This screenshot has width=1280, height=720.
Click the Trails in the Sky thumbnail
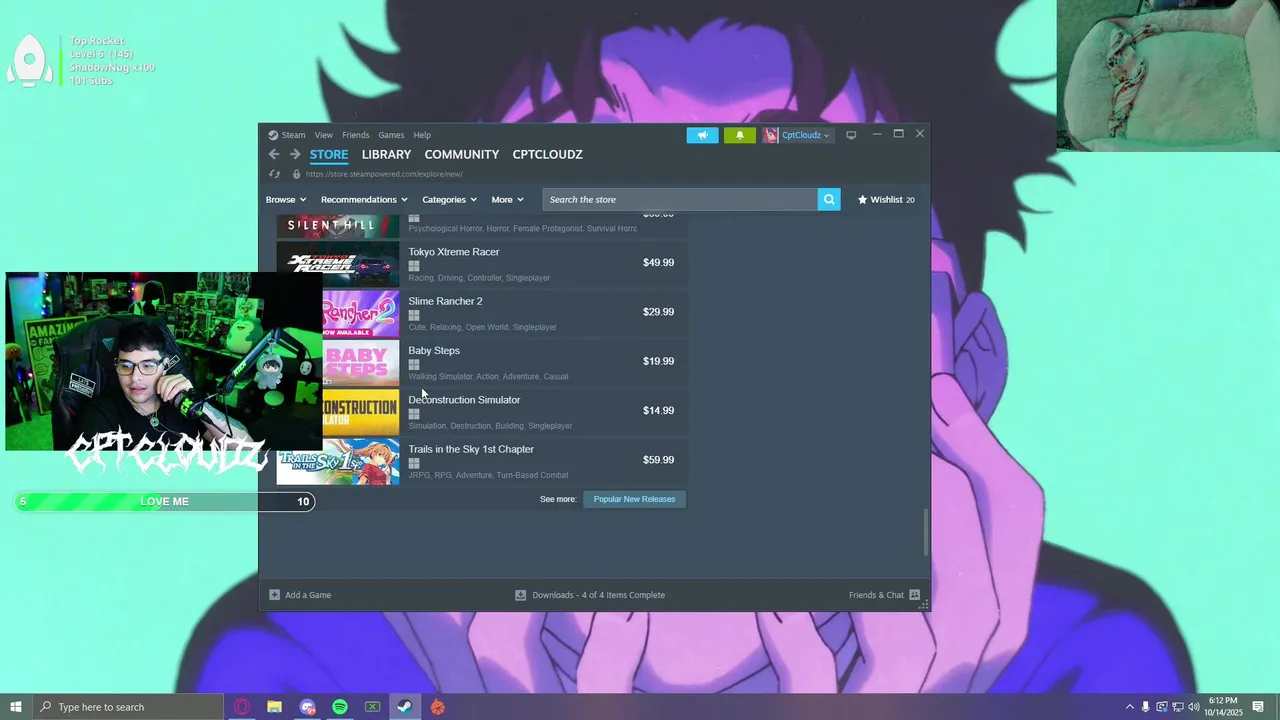coord(338,461)
